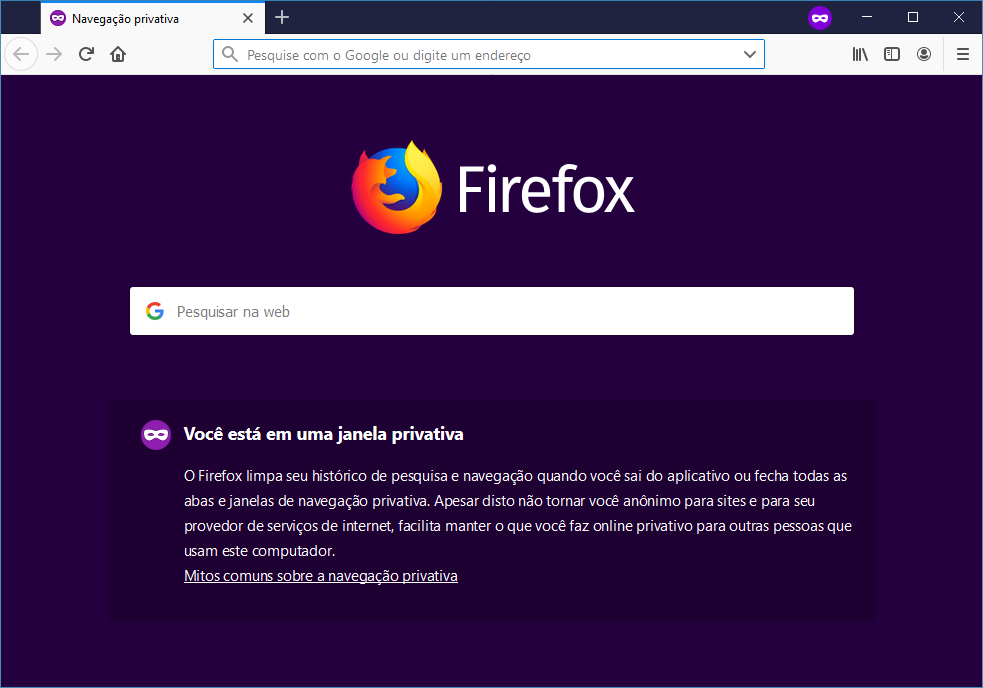
Task: Click the private mask icon in title bar
Action: click(x=819, y=18)
